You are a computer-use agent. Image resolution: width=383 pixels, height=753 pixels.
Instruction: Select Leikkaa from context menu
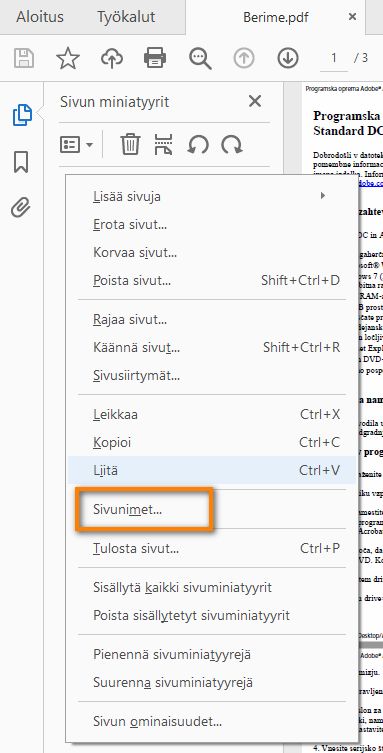click(212, 414)
